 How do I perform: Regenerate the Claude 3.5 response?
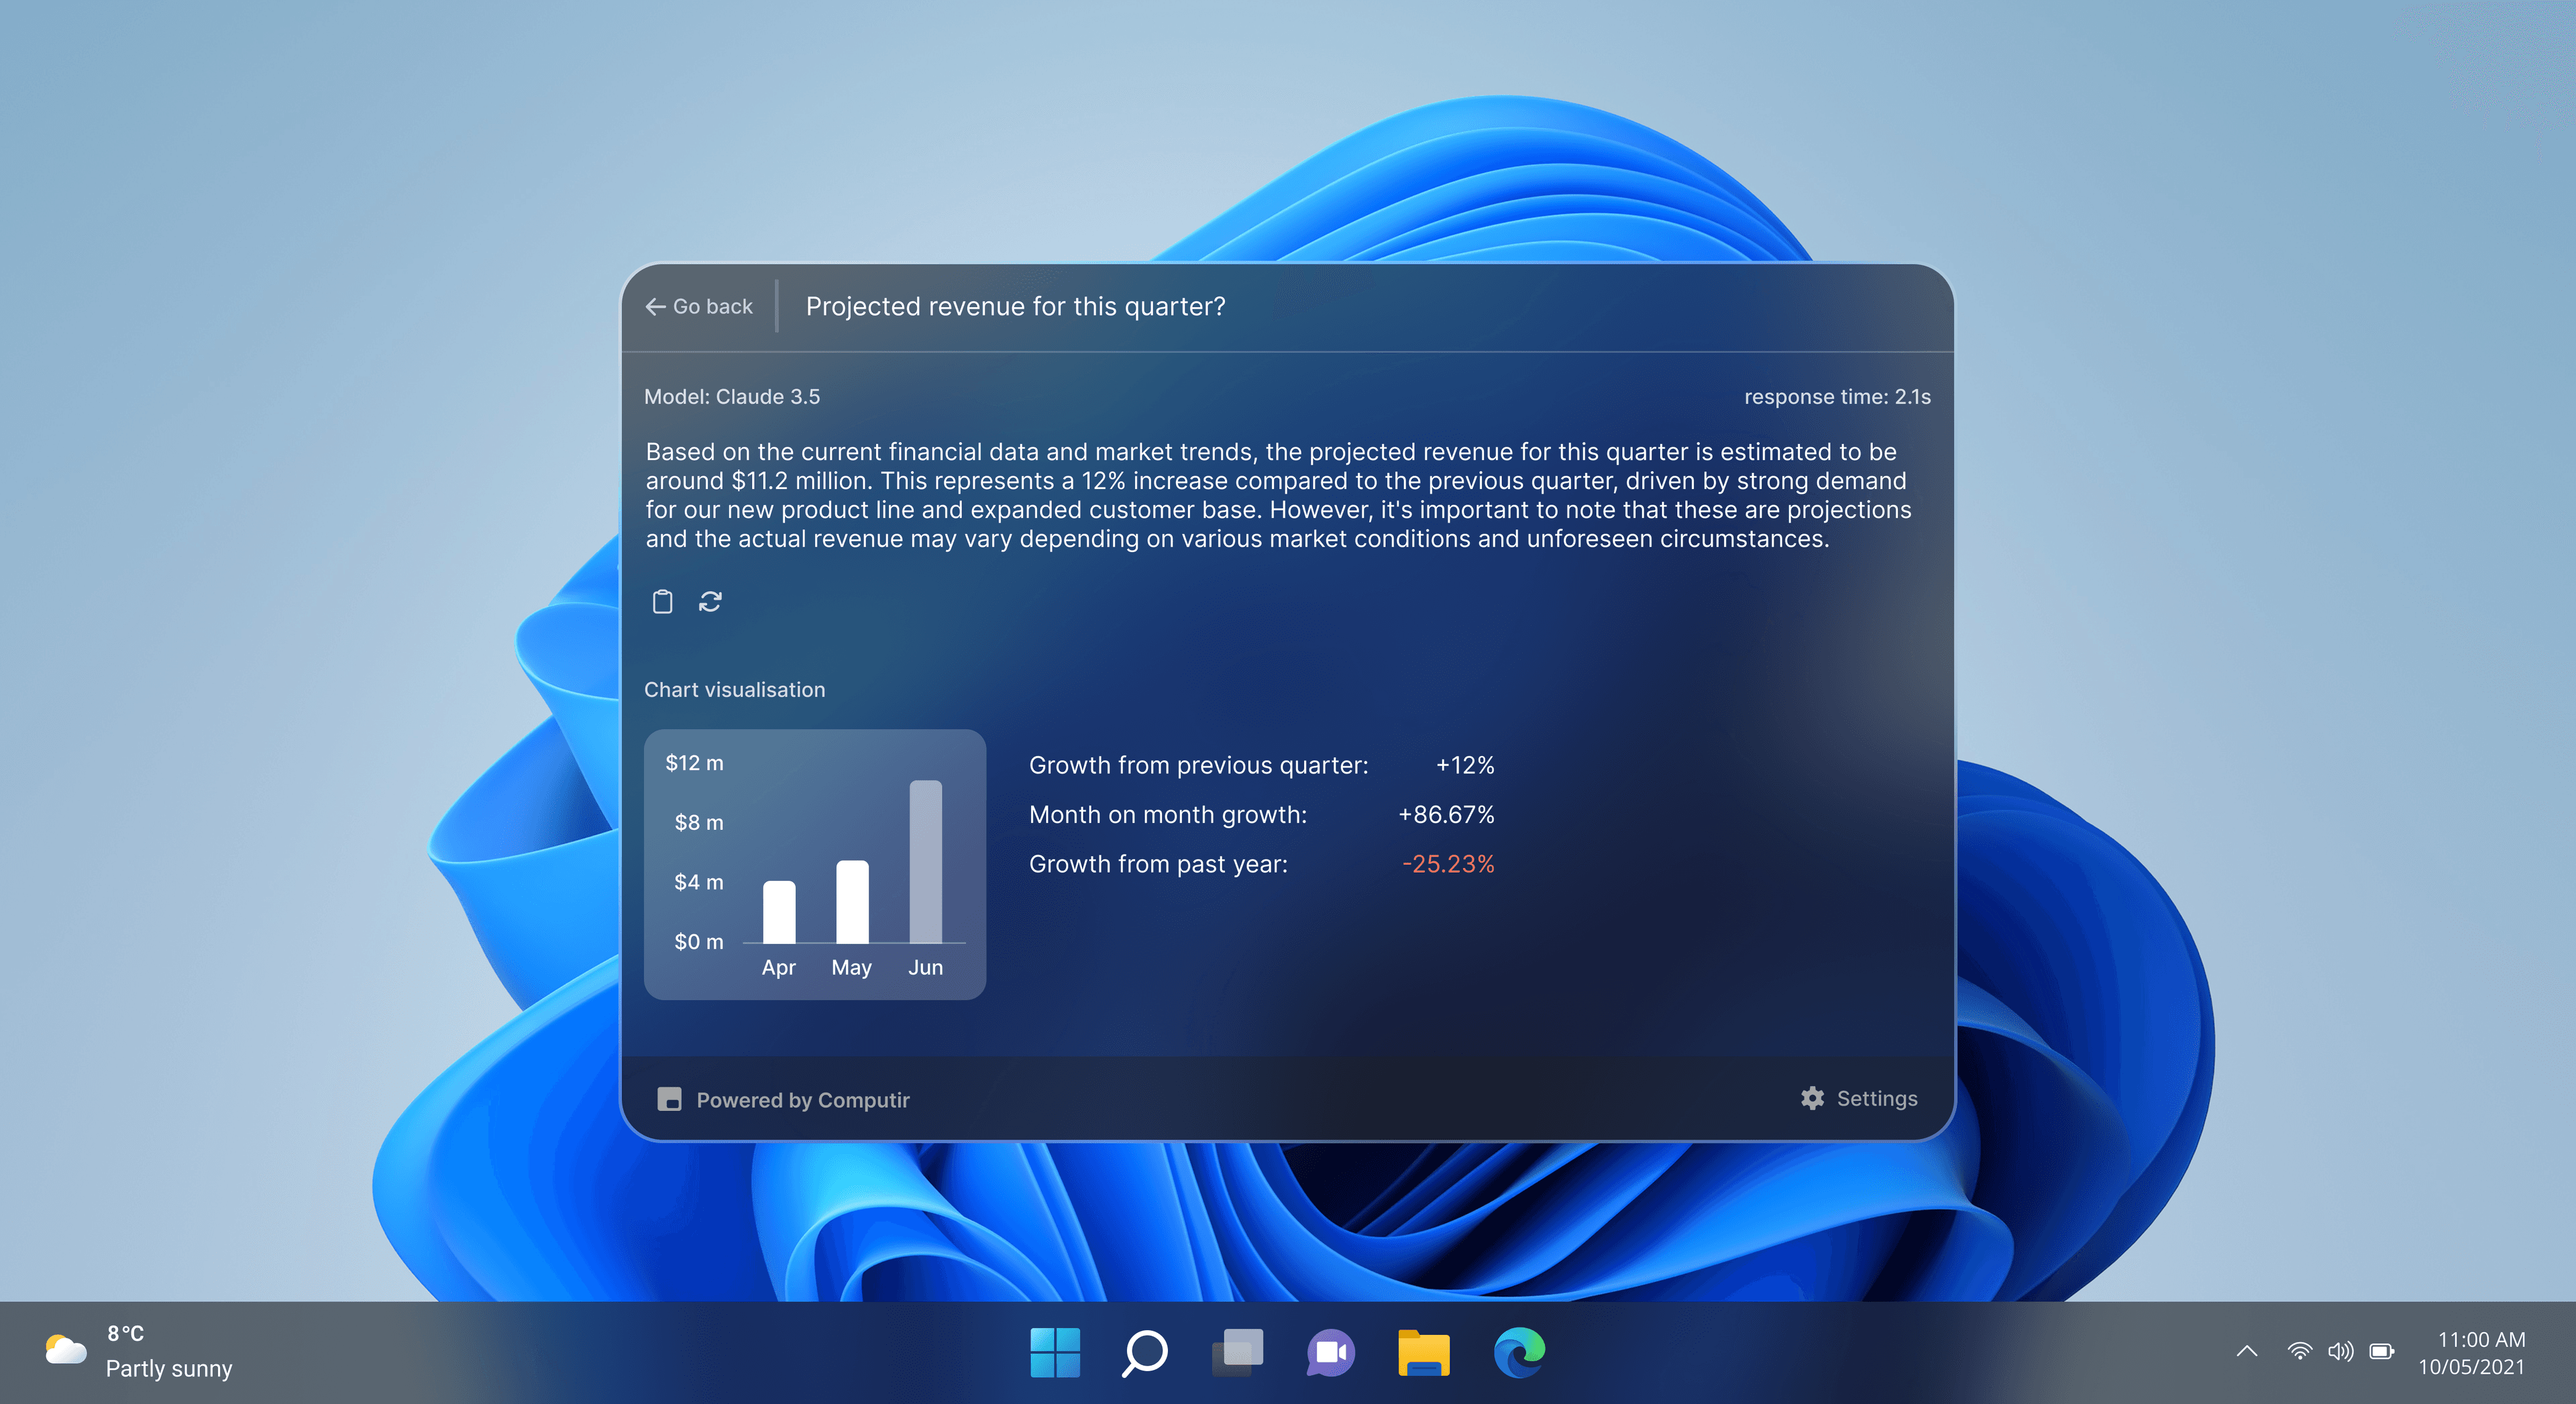711,601
